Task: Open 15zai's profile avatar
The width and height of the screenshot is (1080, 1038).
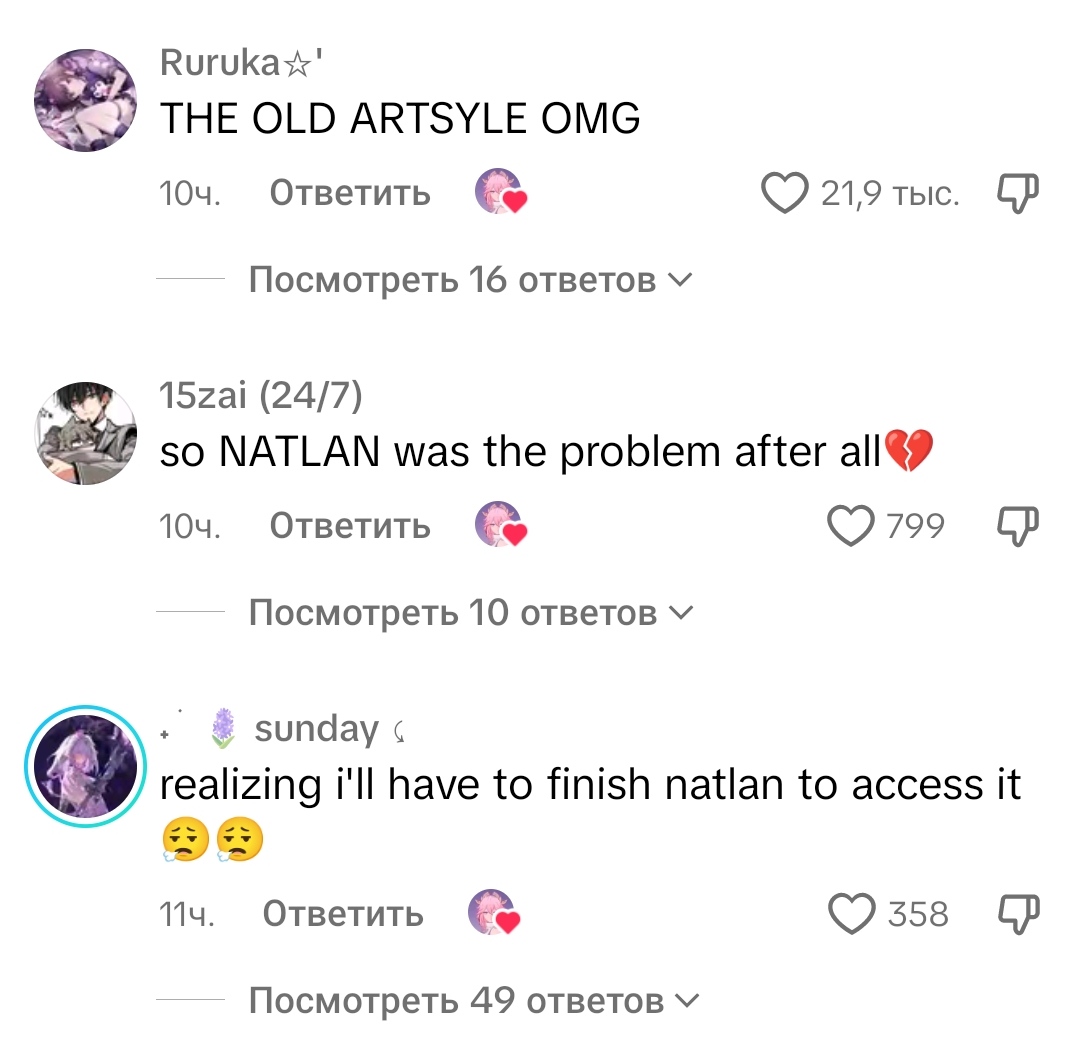Action: click(85, 433)
